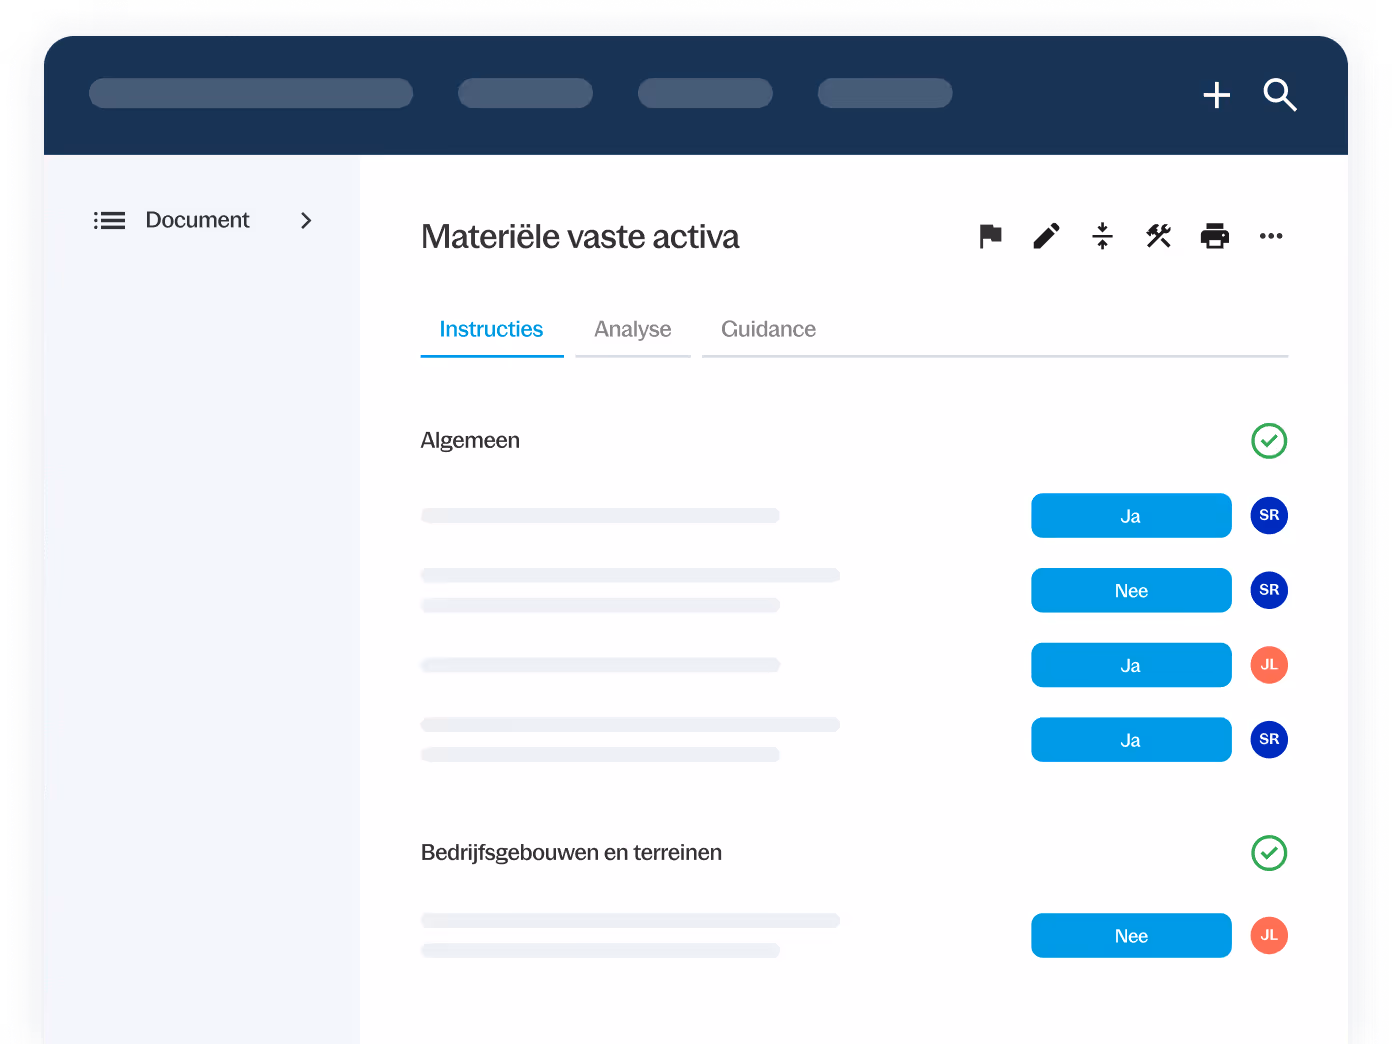The height and width of the screenshot is (1044, 1392).
Task: Click the plus icon in the top bar
Action: (1216, 95)
